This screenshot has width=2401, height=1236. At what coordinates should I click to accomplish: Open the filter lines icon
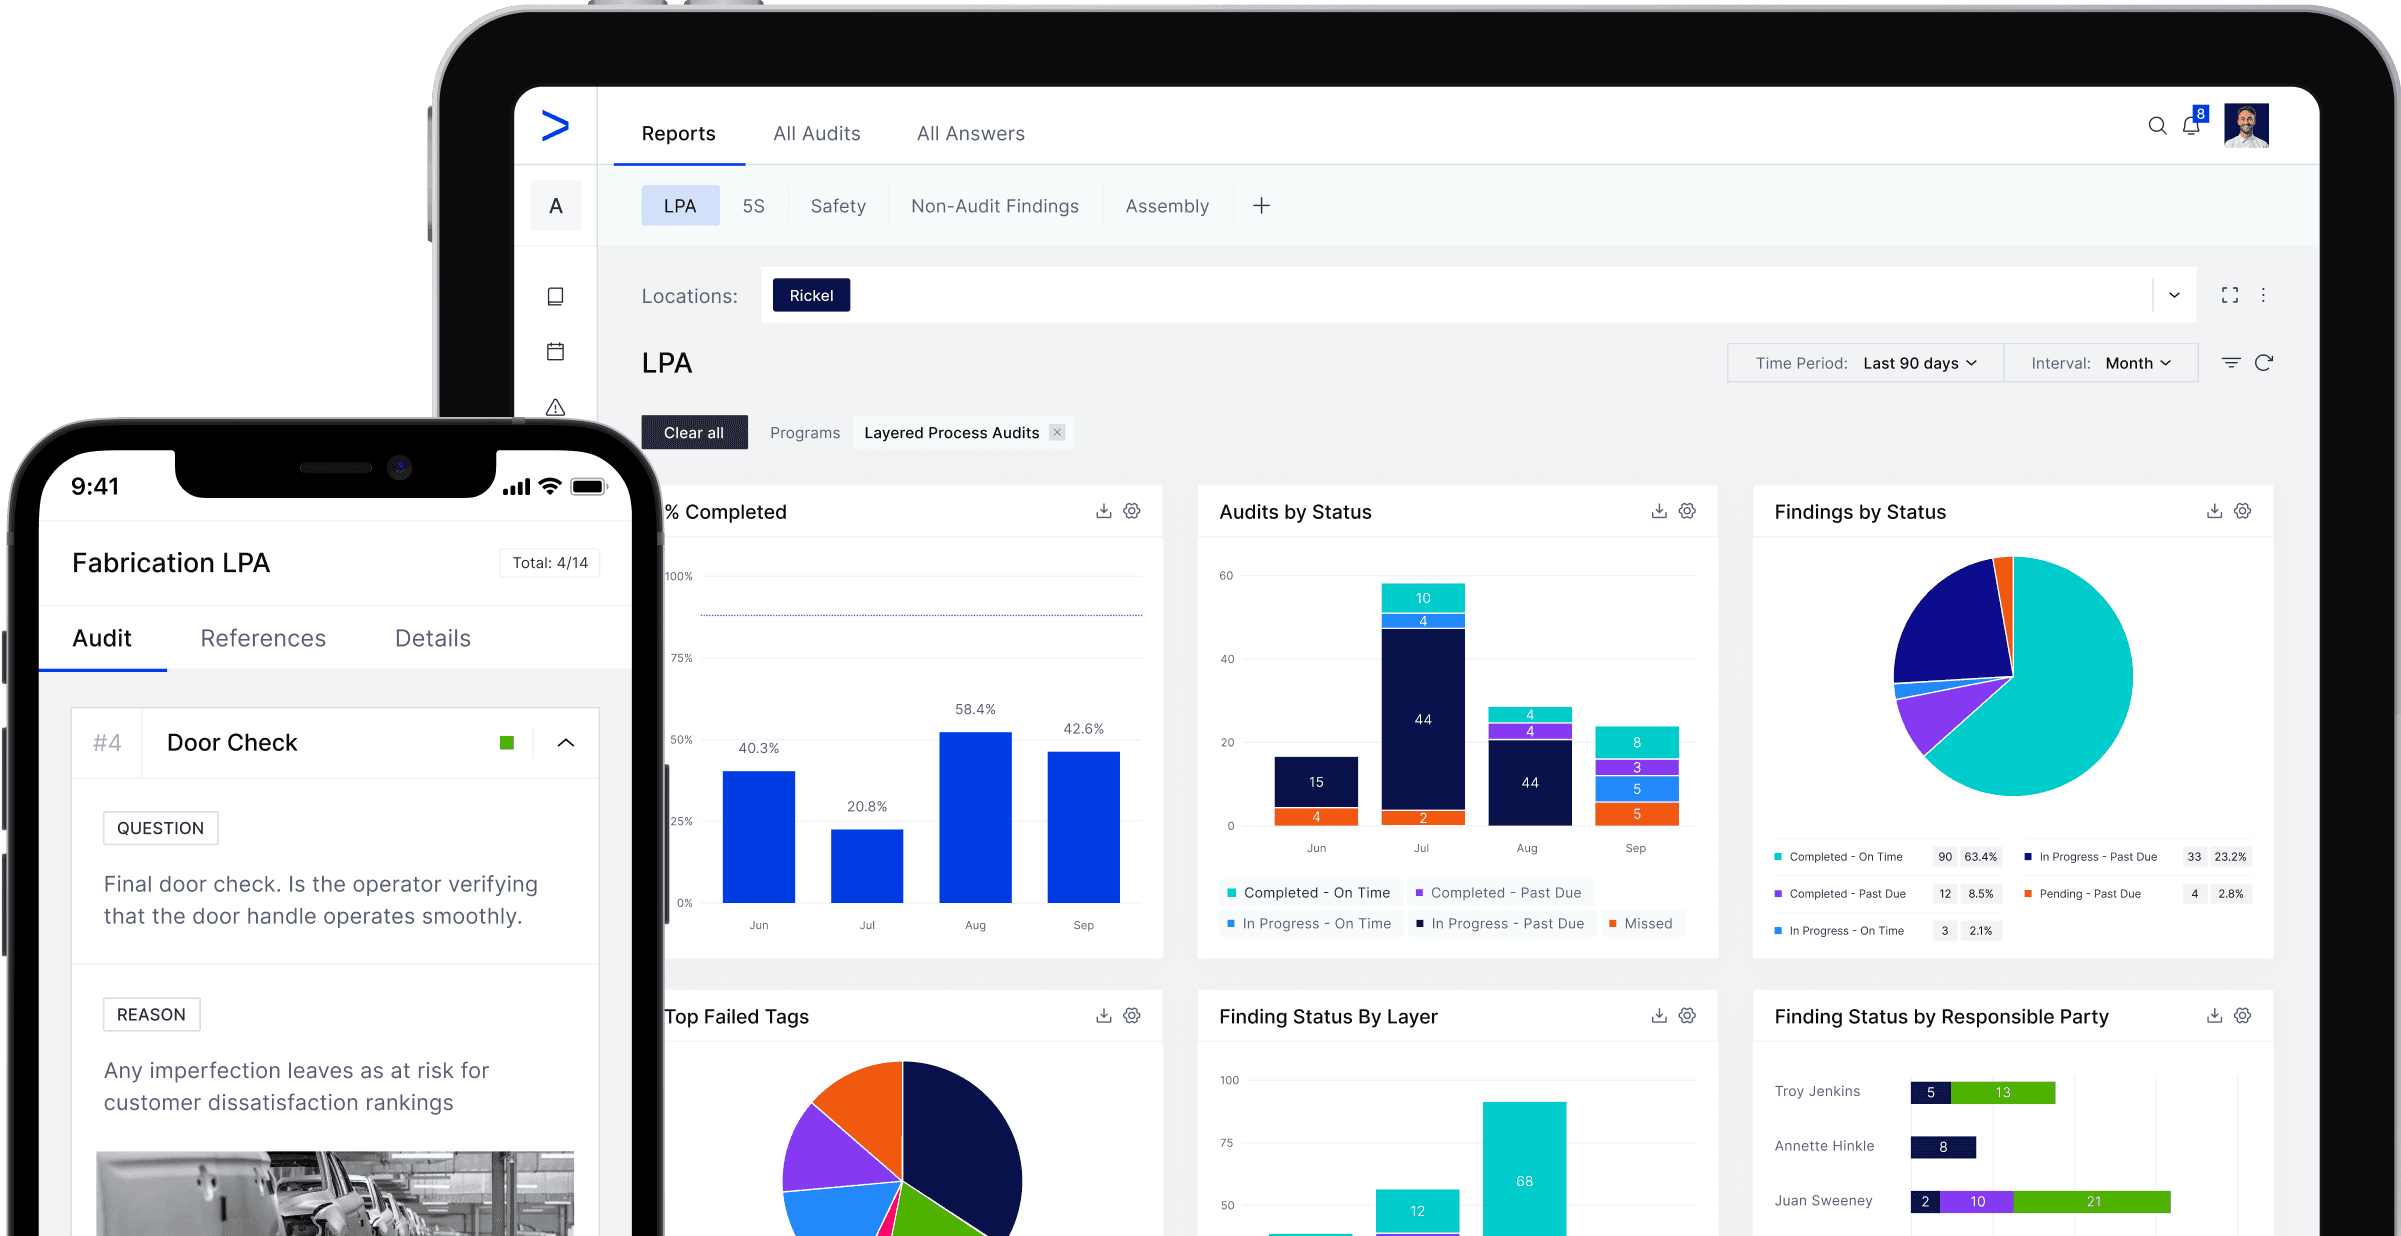2231,362
